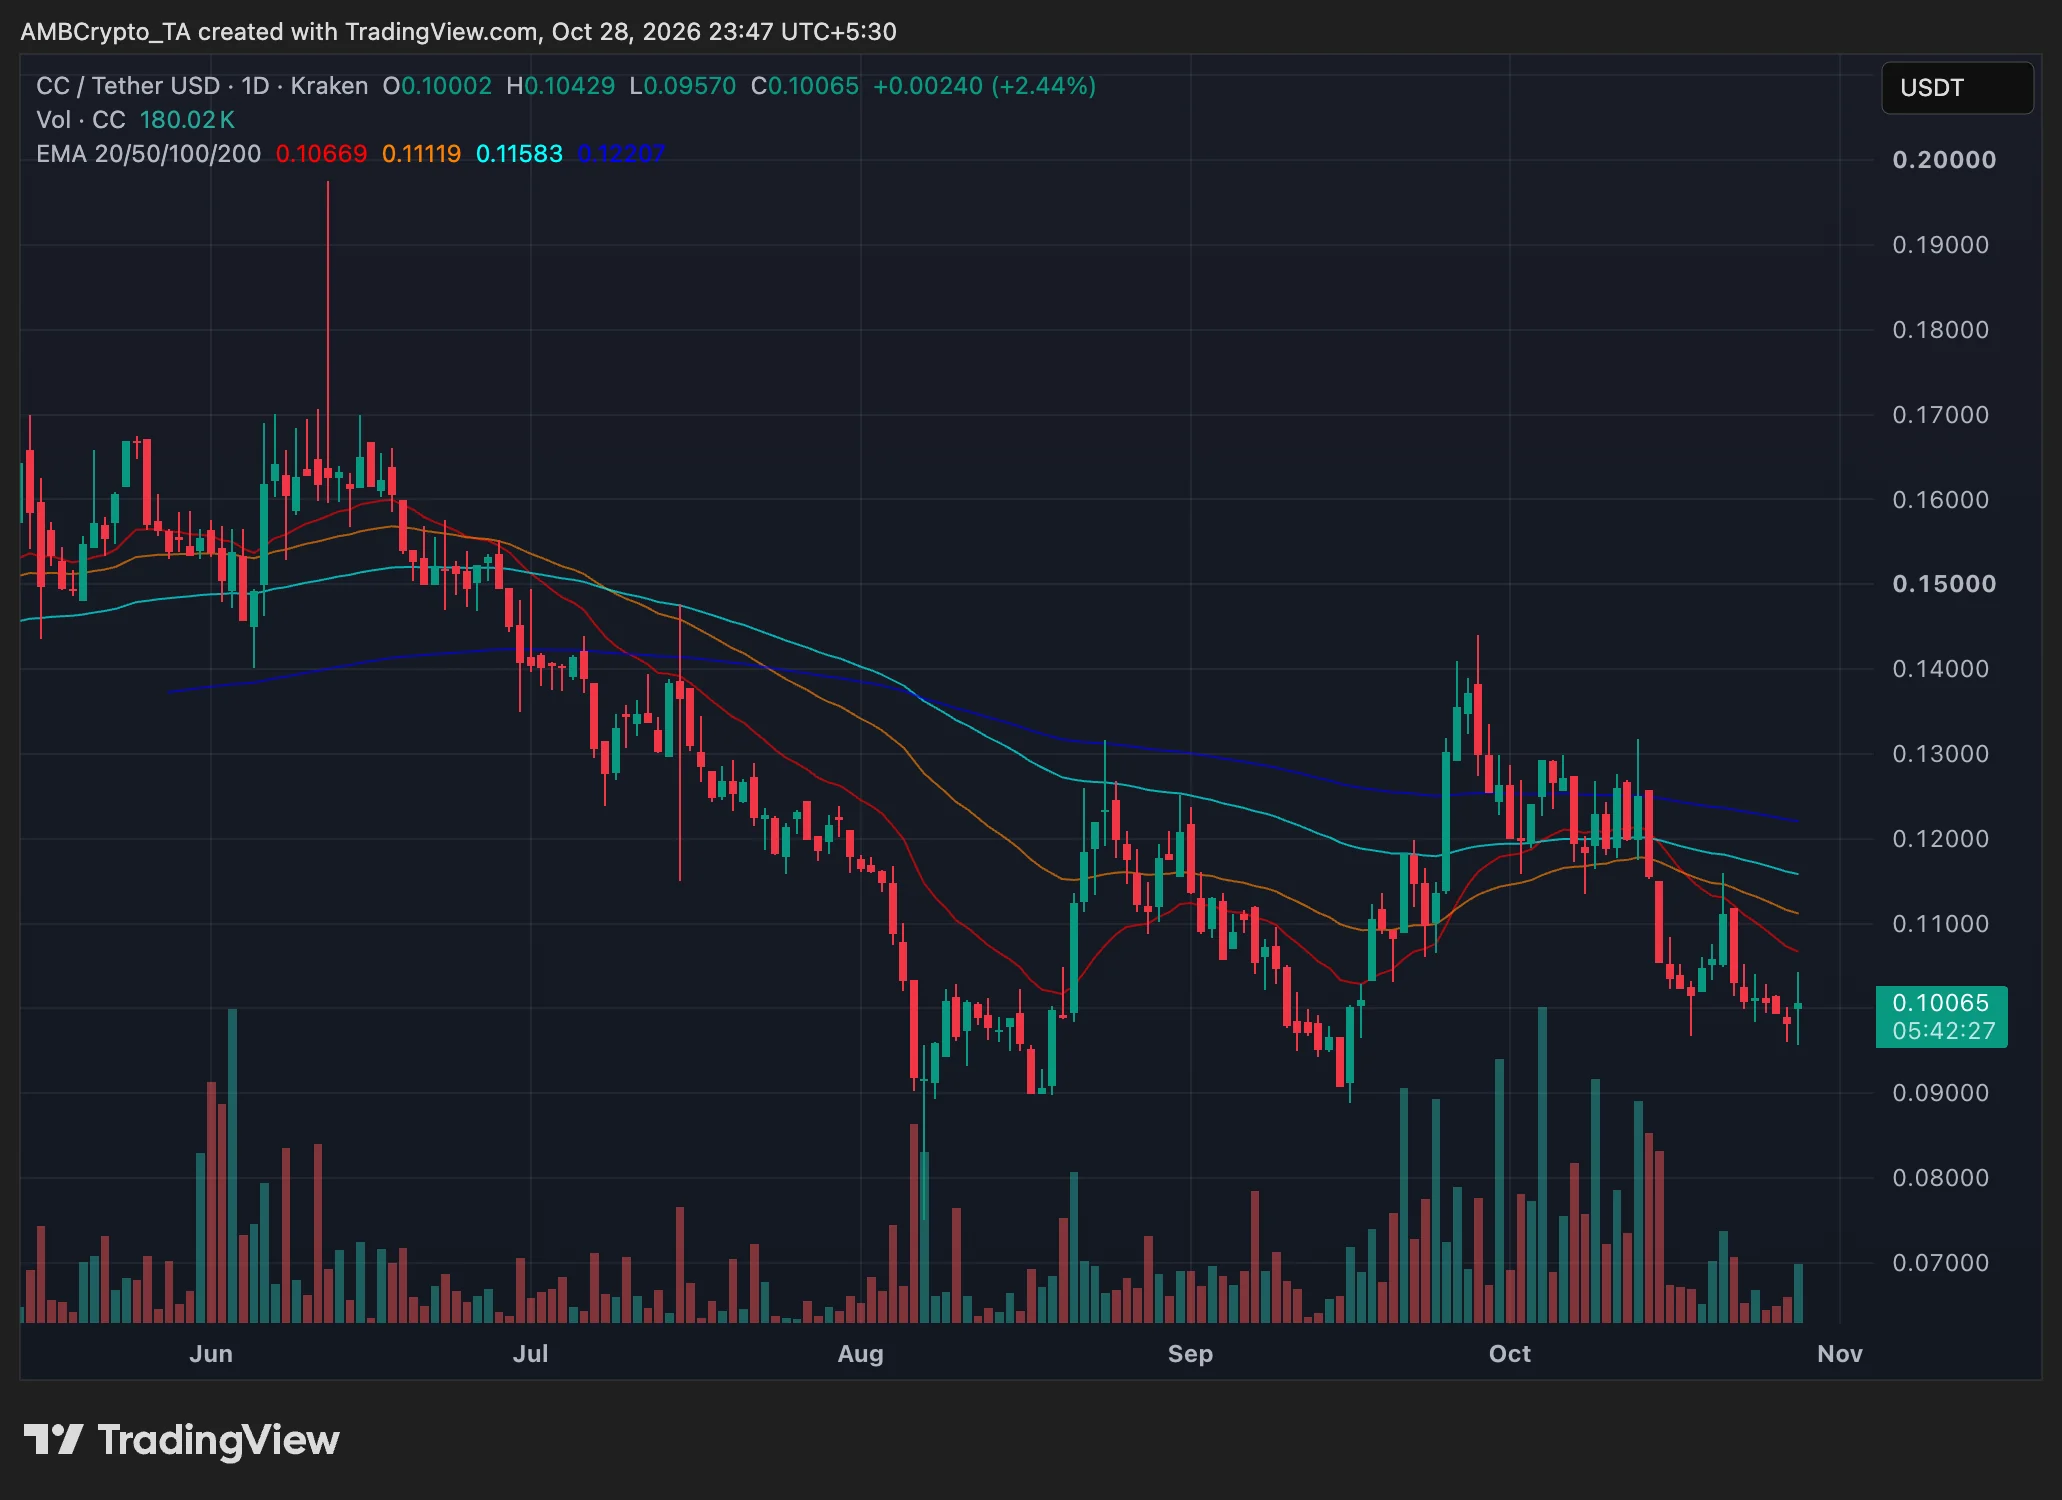
Task: Click the 0.15000 price axis label
Action: coord(1944,584)
